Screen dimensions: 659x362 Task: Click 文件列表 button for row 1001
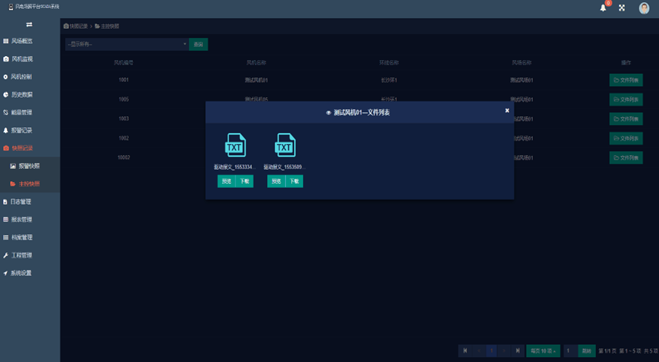(626, 80)
